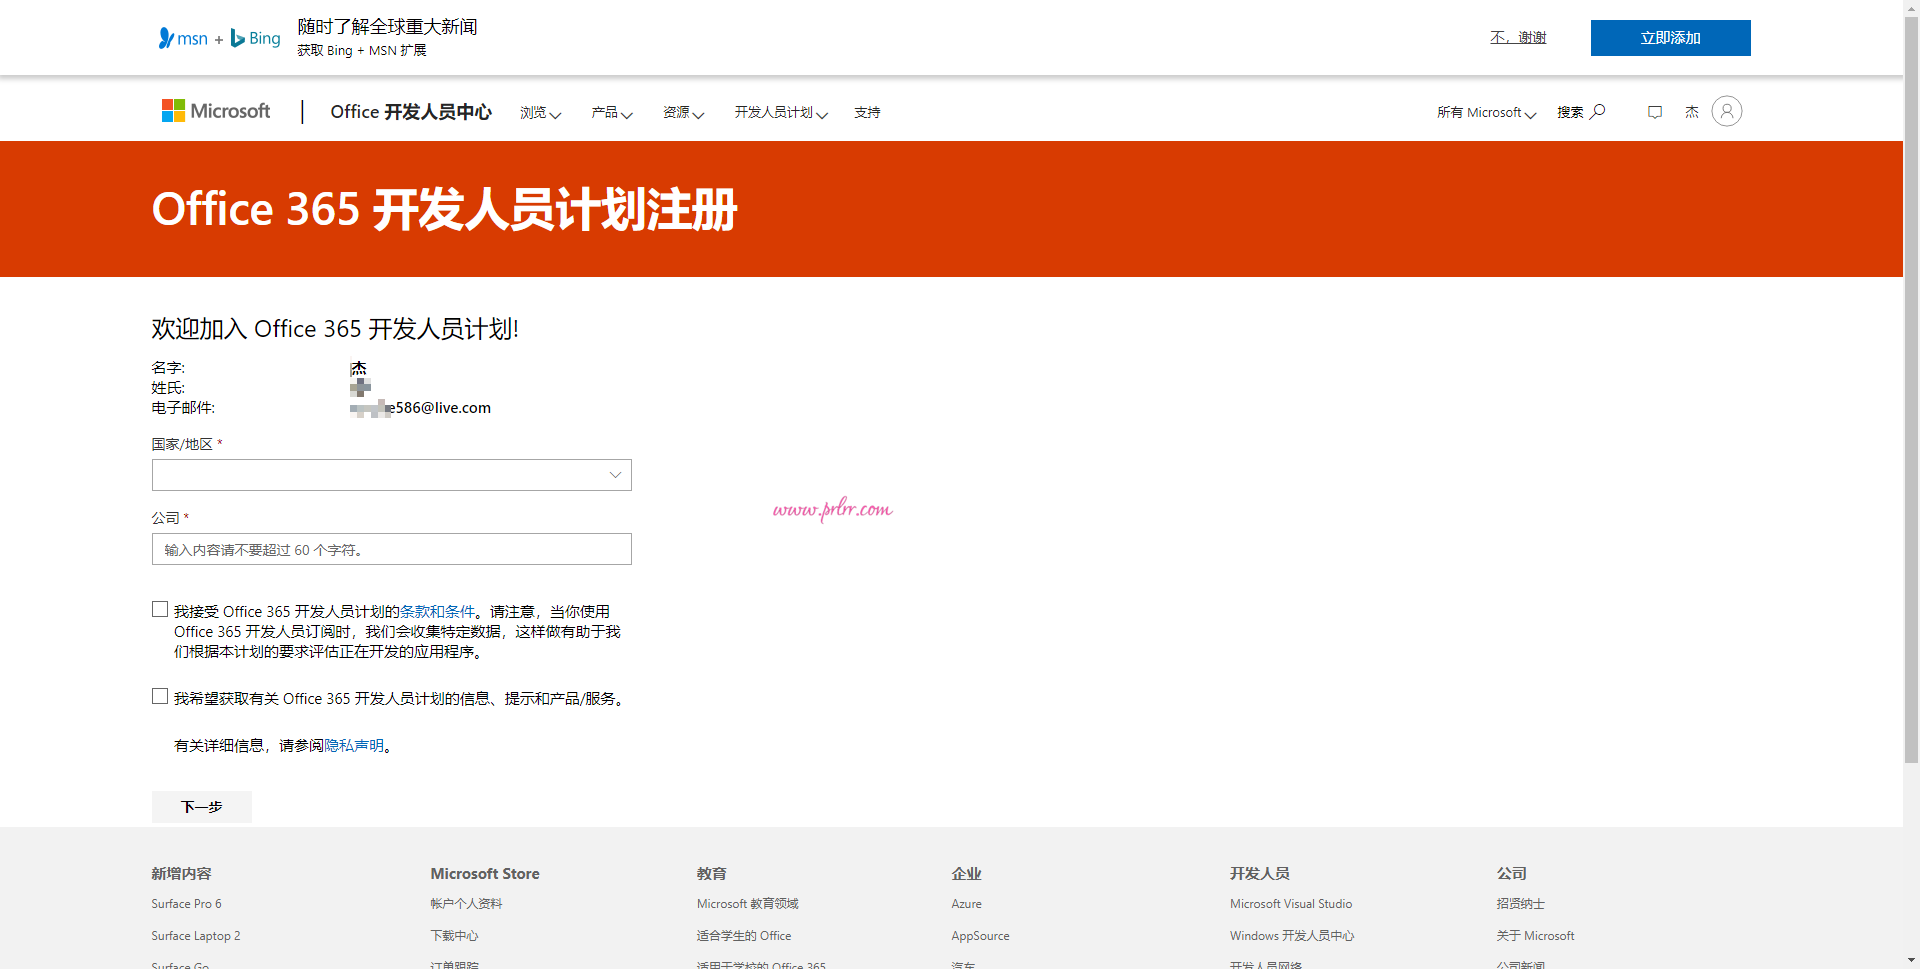Click the Office 开发人员中心 home link
The height and width of the screenshot is (969, 1920).
(410, 112)
